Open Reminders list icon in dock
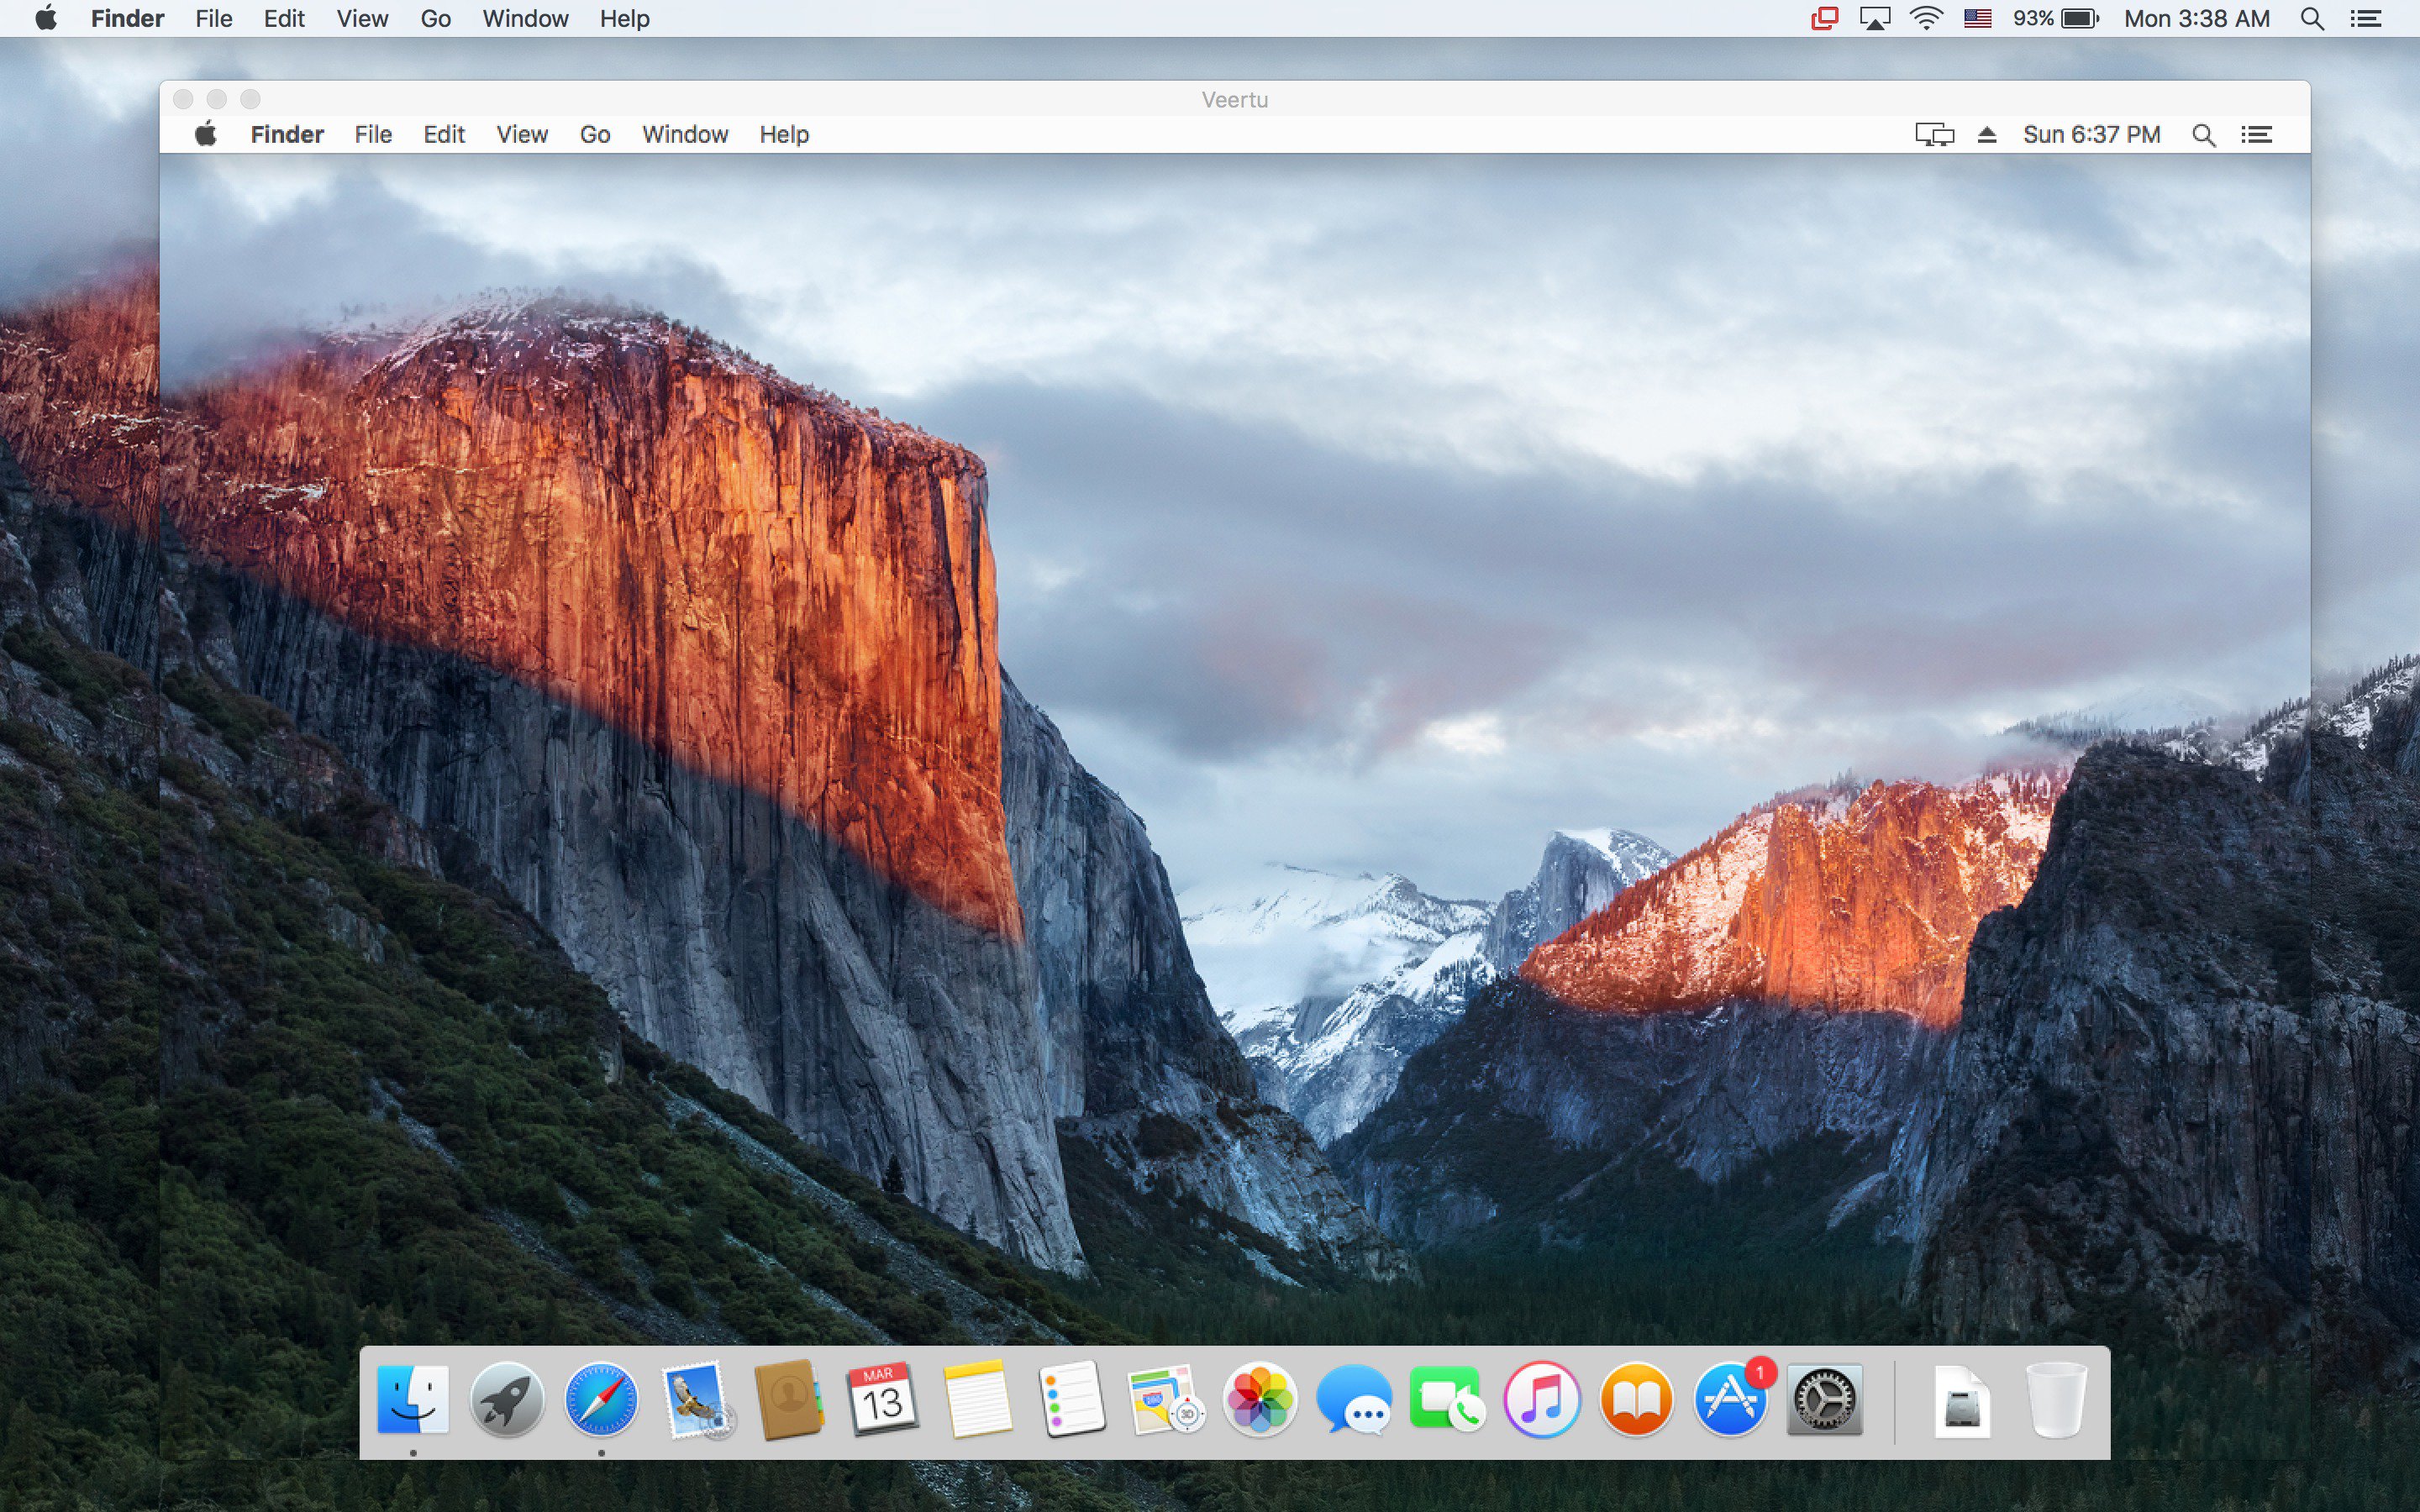This screenshot has height=1512, width=2420. (1072, 1400)
